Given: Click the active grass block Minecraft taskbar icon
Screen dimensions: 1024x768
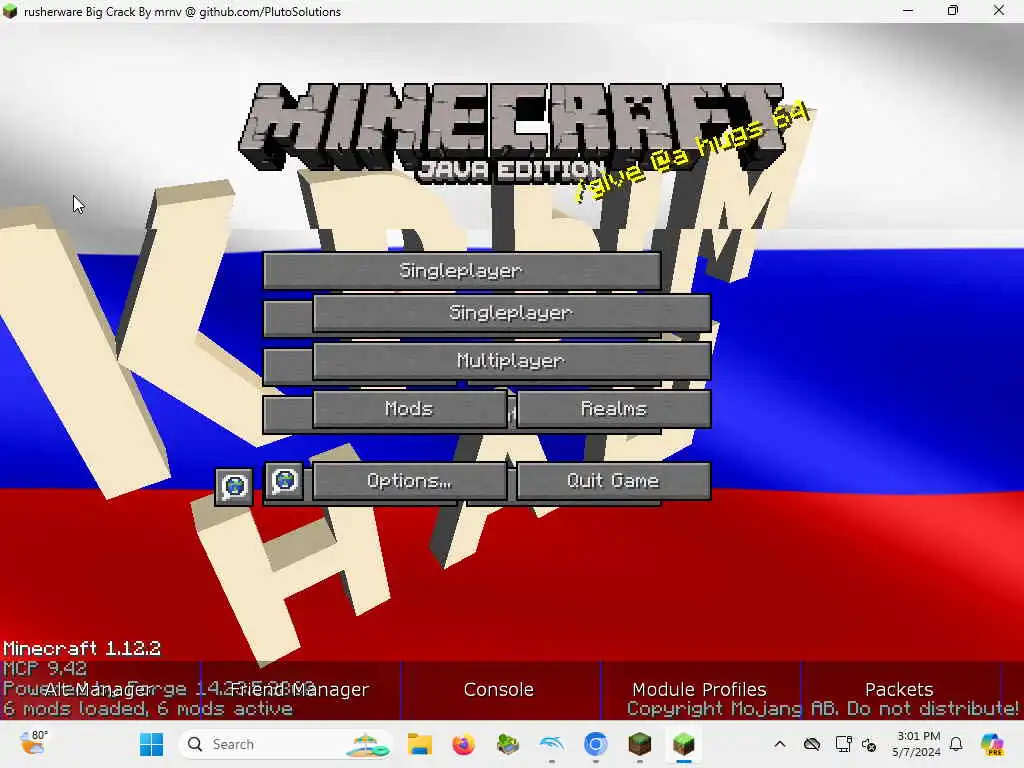Looking at the screenshot, I should (x=684, y=744).
